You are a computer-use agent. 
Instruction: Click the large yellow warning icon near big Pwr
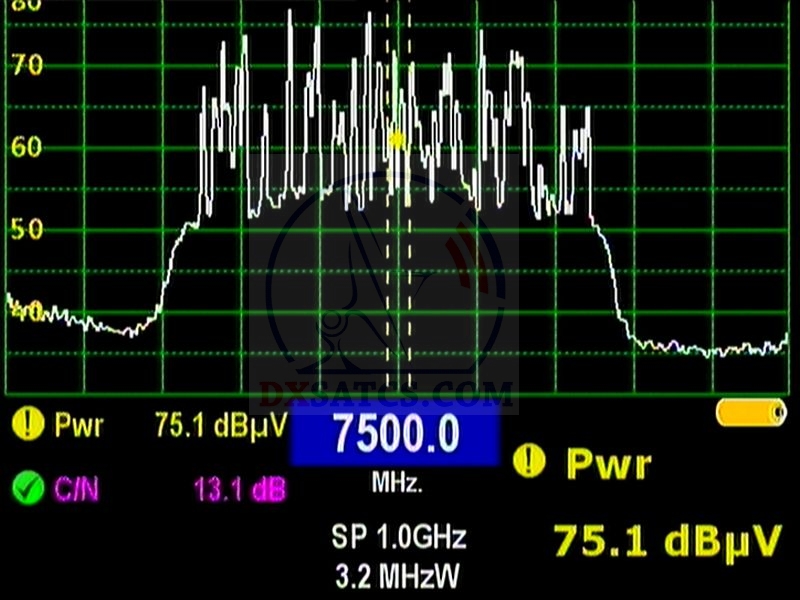[x=530, y=462]
